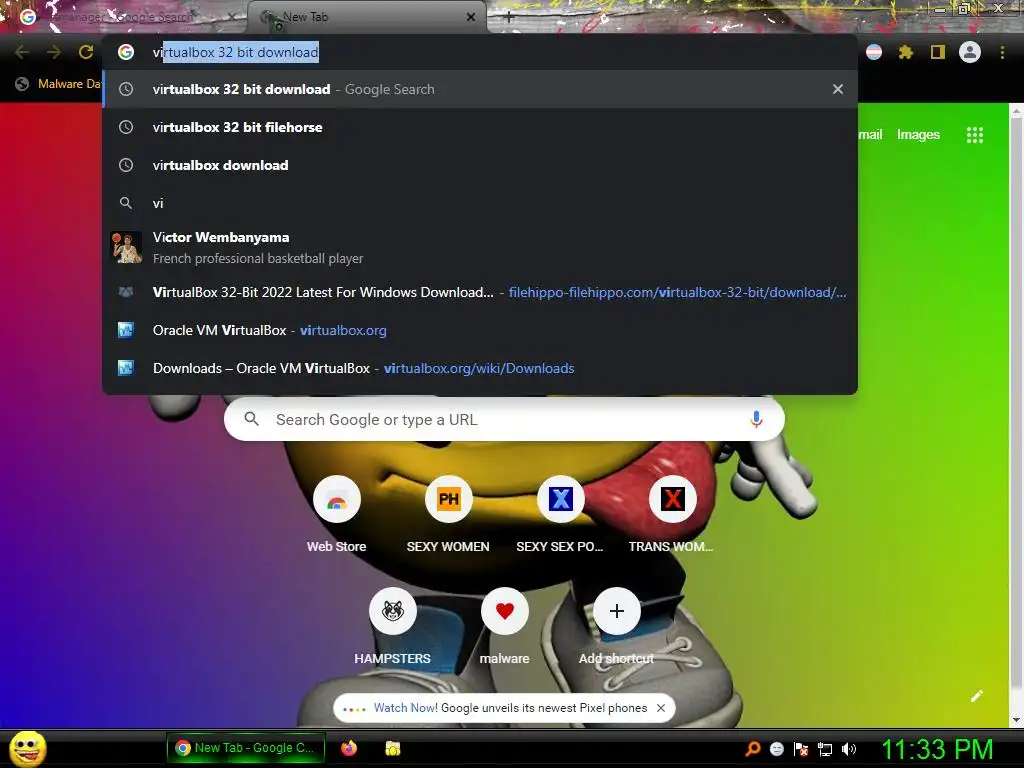Go back using the back arrow
1024x768 pixels.
pyautogui.click(x=22, y=52)
